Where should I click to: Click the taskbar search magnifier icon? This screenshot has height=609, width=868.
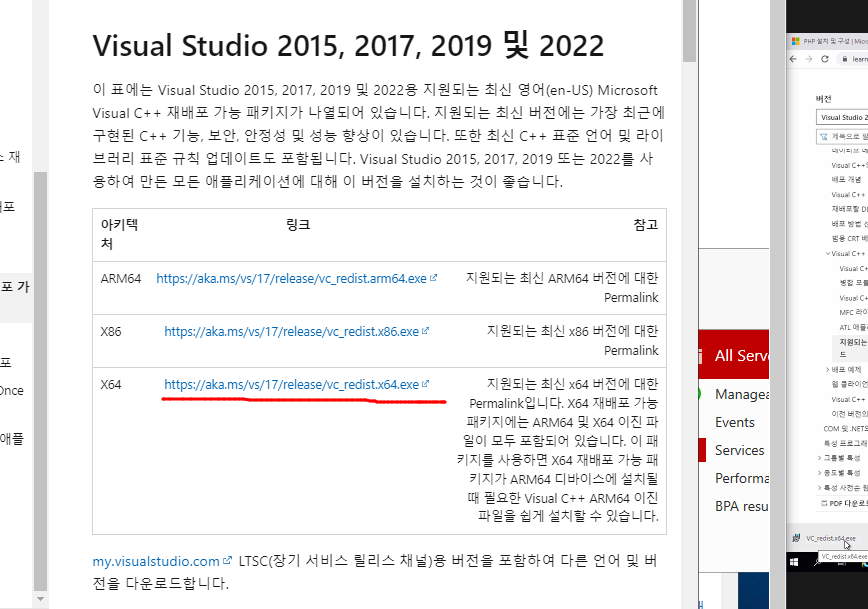[817, 562]
